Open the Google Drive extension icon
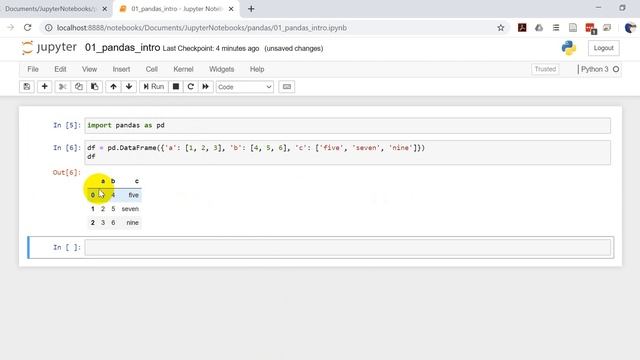The height and width of the screenshot is (360, 640). coord(539,28)
